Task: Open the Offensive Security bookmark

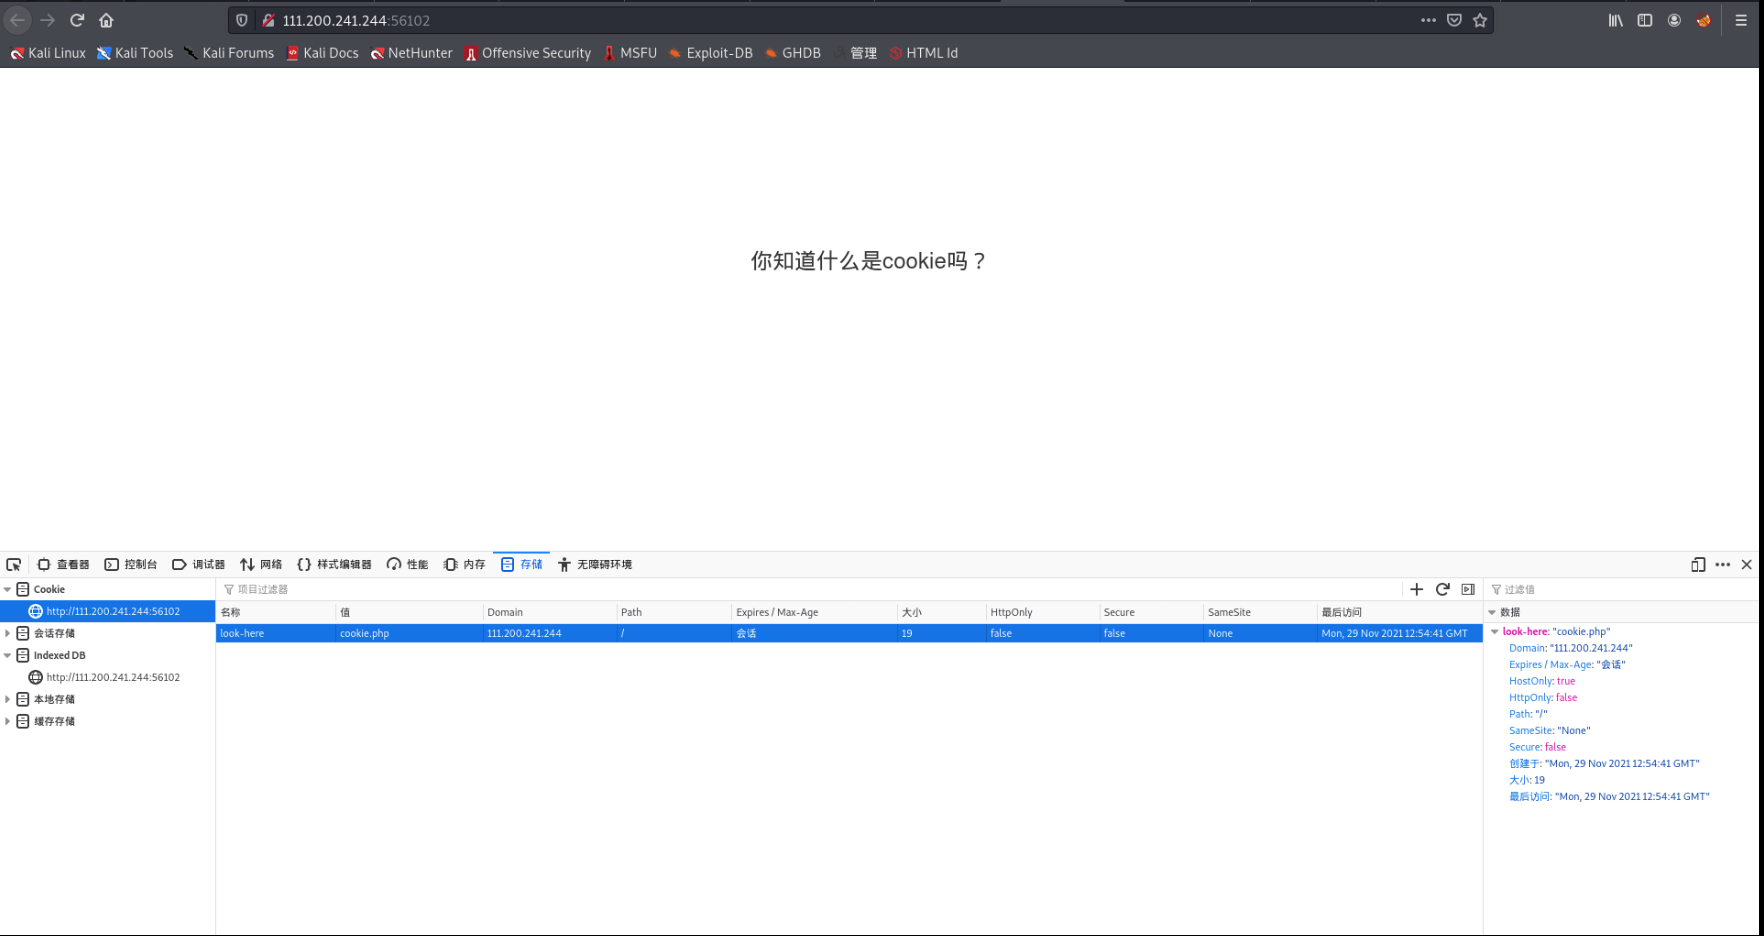Action: [x=527, y=53]
